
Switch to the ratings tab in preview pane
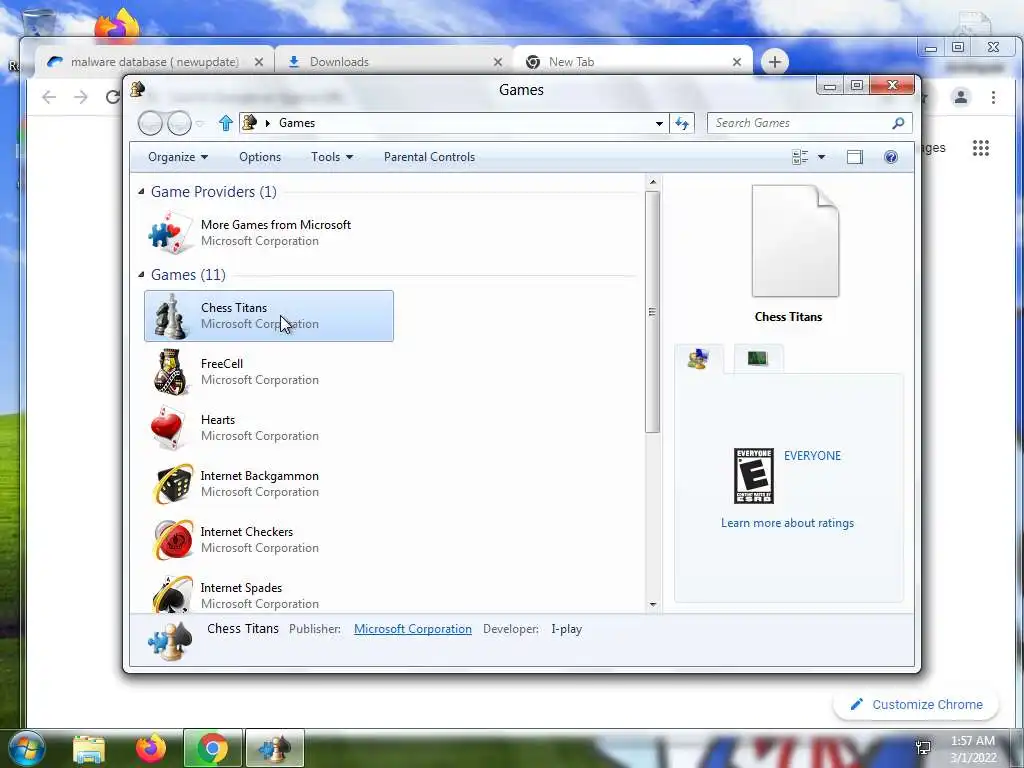coord(698,359)
